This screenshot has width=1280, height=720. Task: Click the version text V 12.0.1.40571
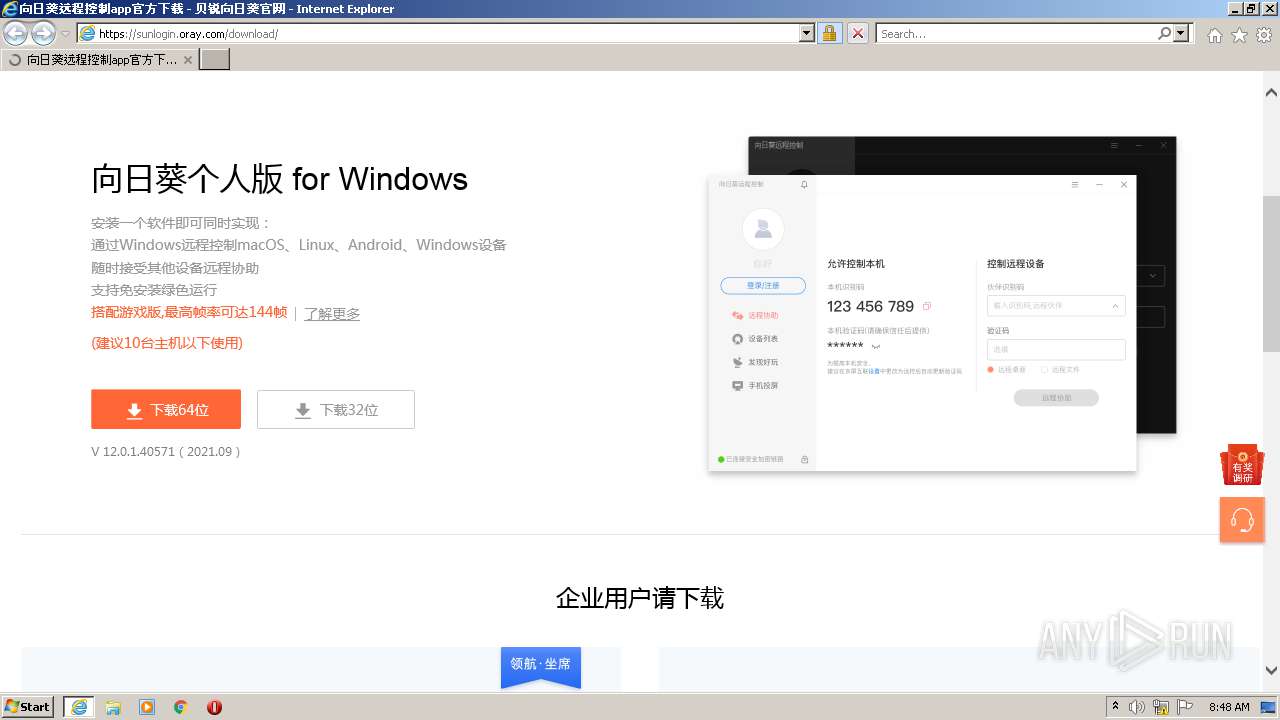click(x=166, y=452)
